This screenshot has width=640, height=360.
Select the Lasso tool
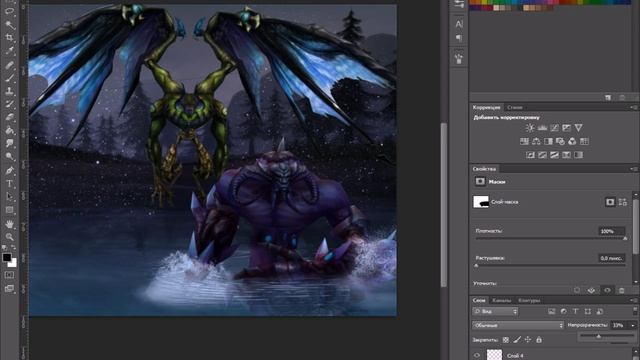[10, 11]
